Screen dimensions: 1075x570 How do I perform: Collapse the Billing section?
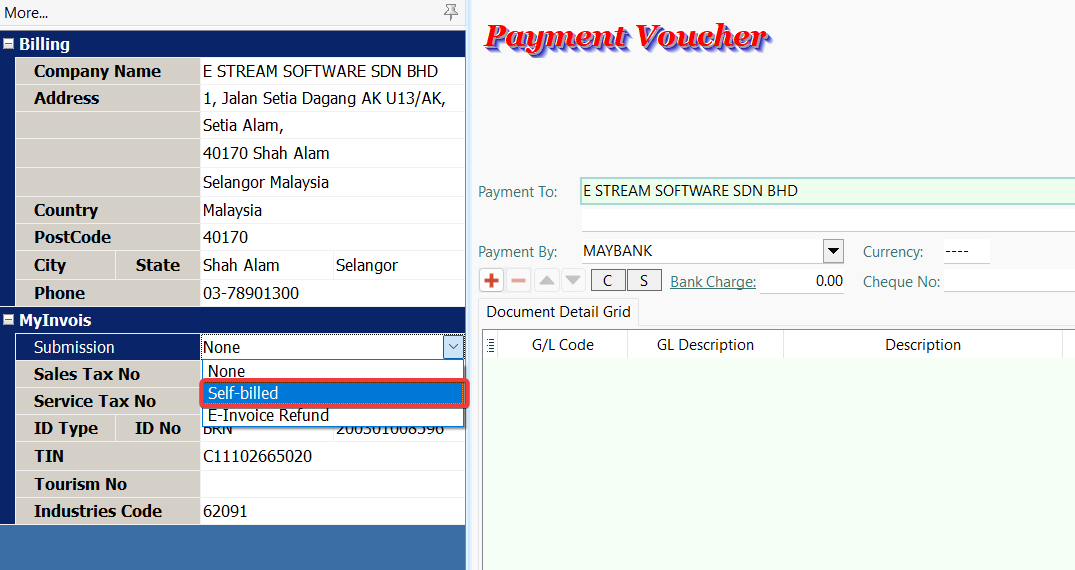[x=8, y=44]
